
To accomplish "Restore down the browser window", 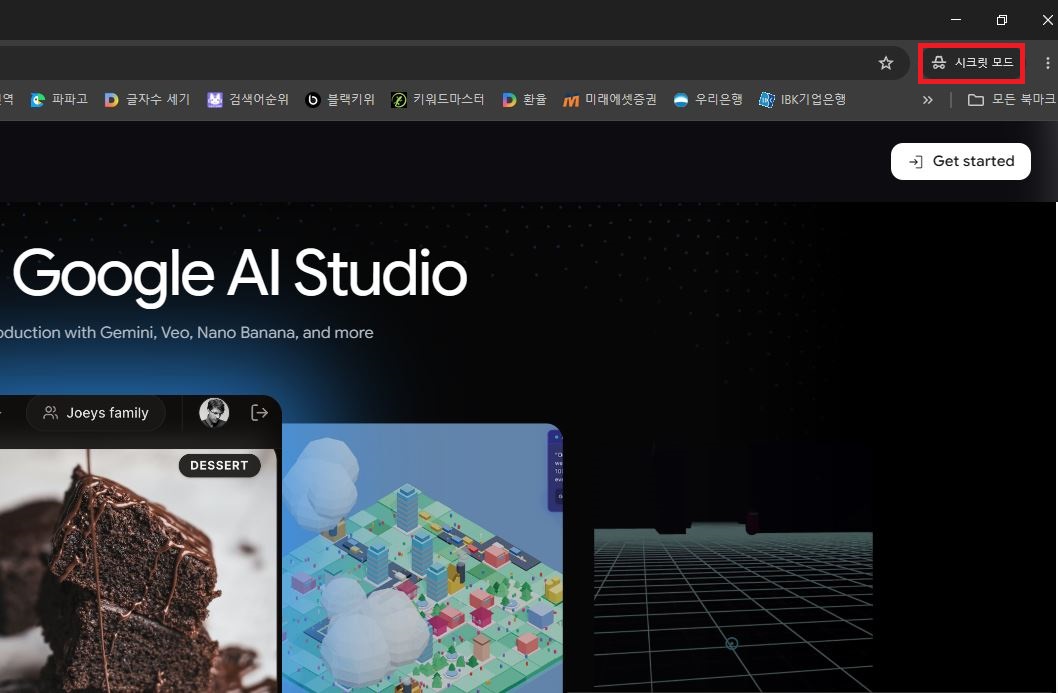I will [1002, 20].
